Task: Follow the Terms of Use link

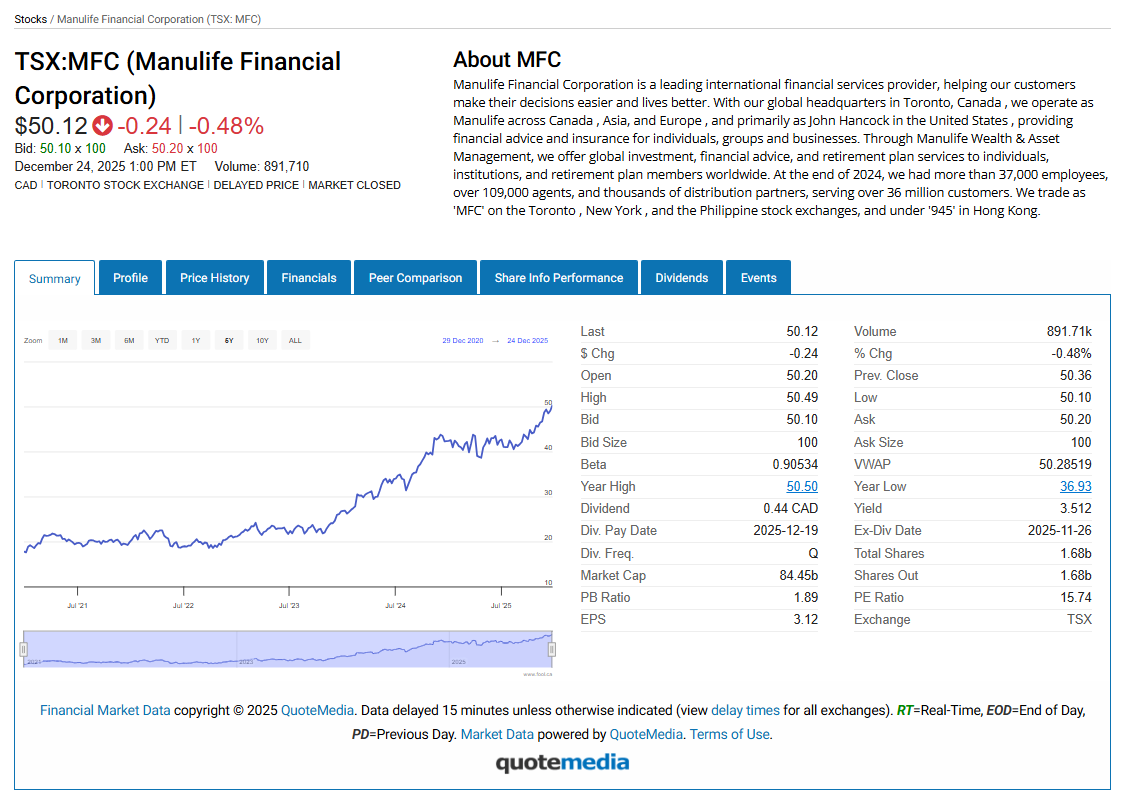Action: [730, 734]
